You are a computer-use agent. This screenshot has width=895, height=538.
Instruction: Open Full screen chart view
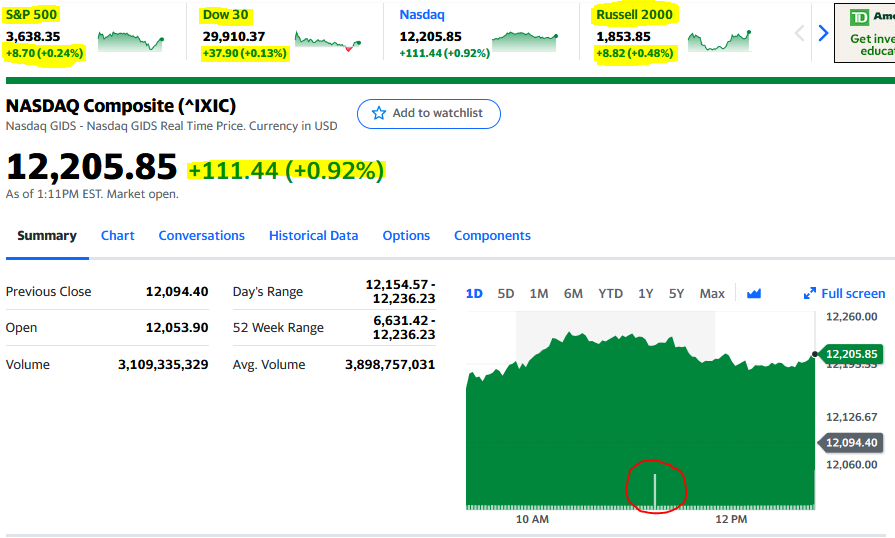click(844, 293)
